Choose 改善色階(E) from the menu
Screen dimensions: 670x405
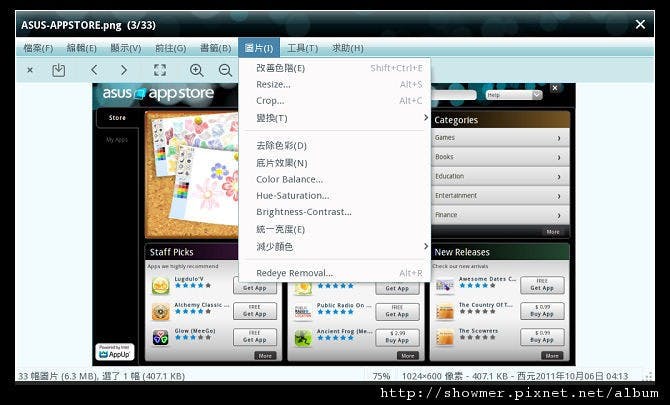(x=335, y=68)
